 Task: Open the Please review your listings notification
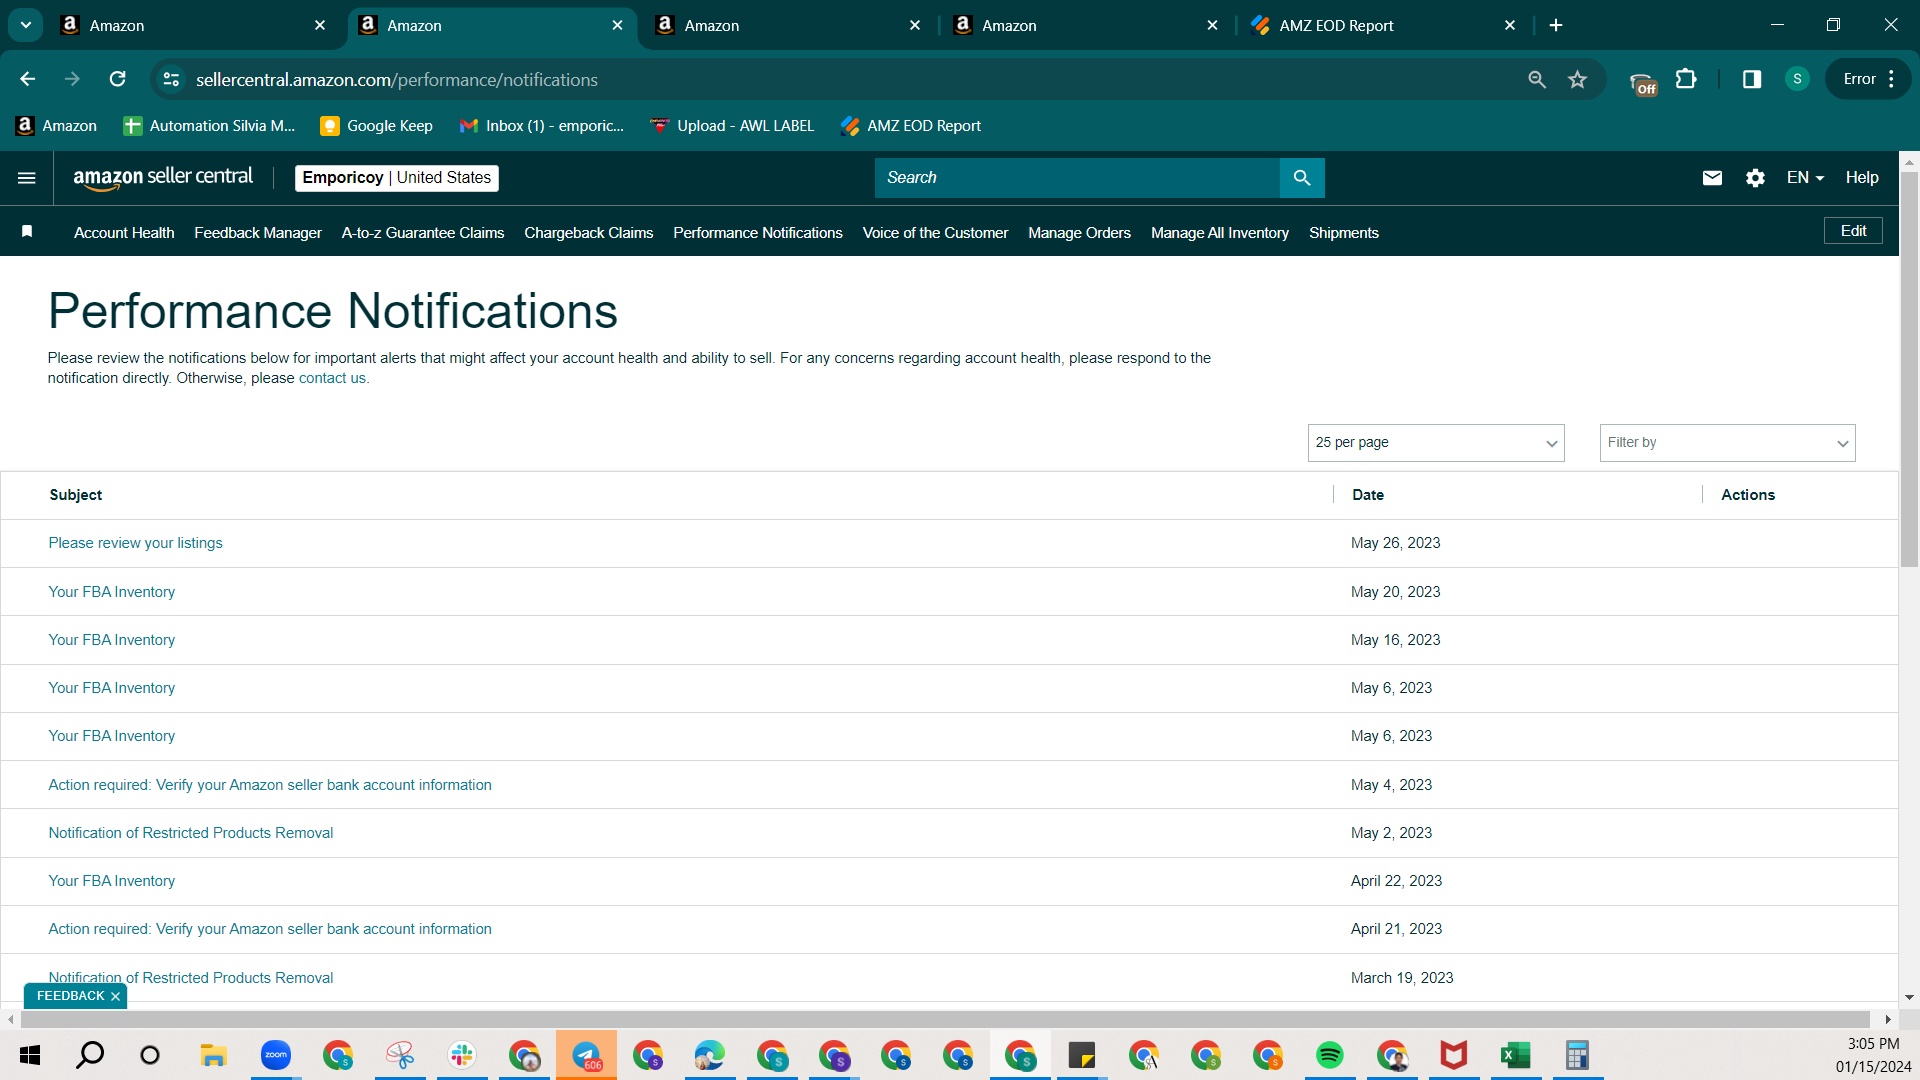pyautogui.click(x=135, y=543)
